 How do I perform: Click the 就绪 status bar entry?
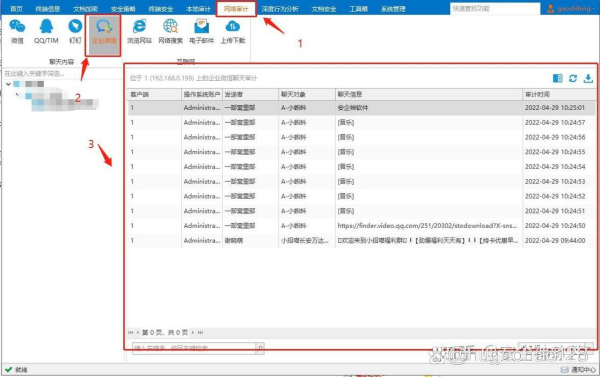17,370
